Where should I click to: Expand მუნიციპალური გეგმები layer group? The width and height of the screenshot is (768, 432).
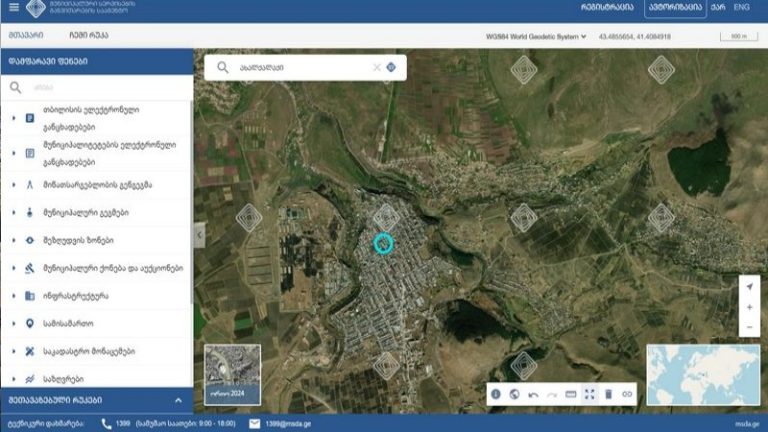click(x=14, y=213)
